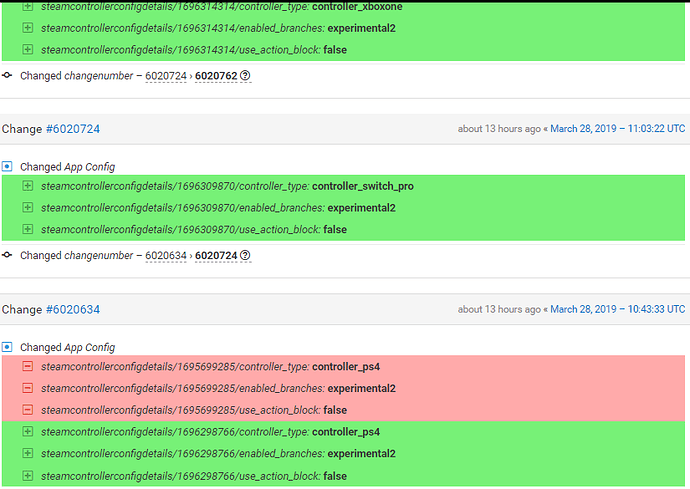This screenshot has width=690, height=489.
Task: Click new changenumber 6020762
Action: point(216,76)
